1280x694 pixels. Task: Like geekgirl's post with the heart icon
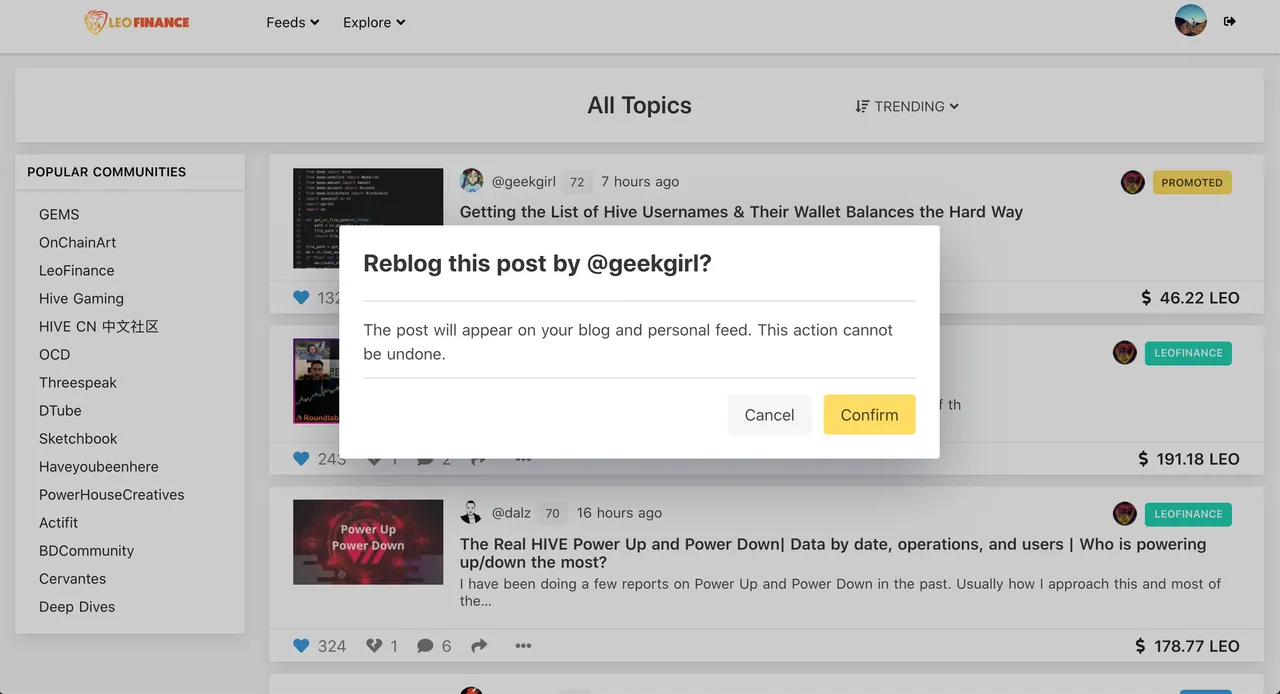coord(301,297)
